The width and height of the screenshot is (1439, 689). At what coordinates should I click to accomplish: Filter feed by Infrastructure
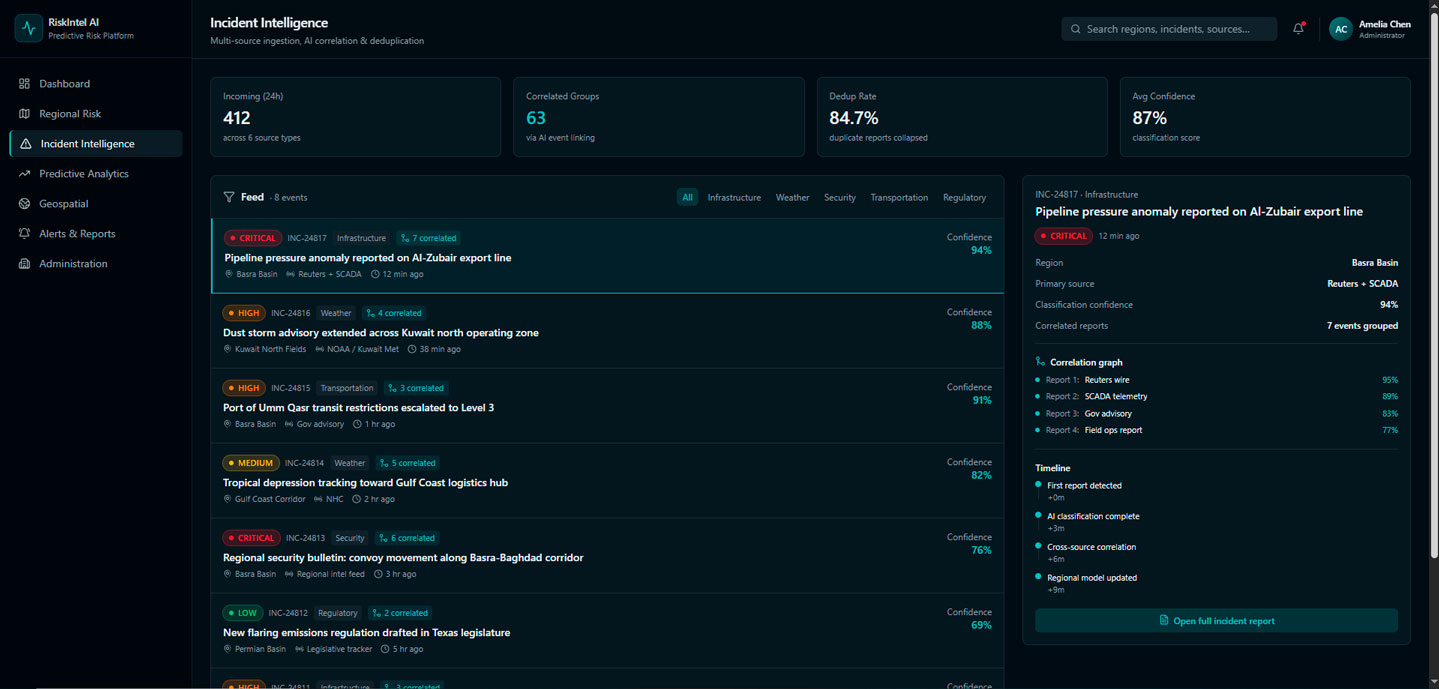click(734, 197)
